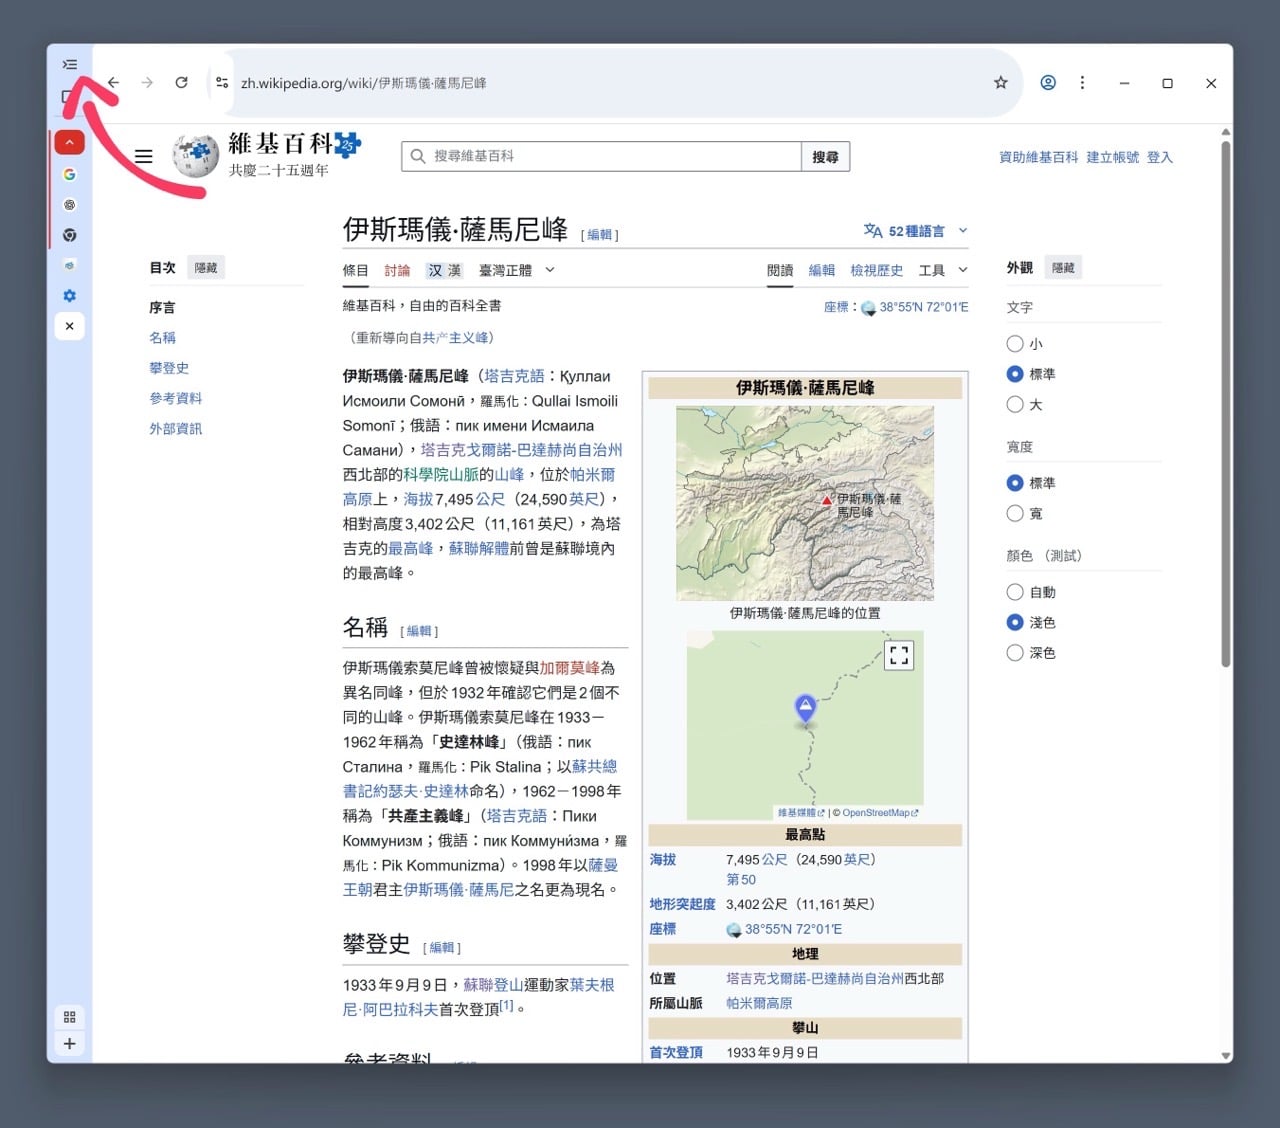This screenshot has width=1280, height=1128.
Task: Open the Wikipedia hamburger main menu
Action: click(x=143, y=156)
